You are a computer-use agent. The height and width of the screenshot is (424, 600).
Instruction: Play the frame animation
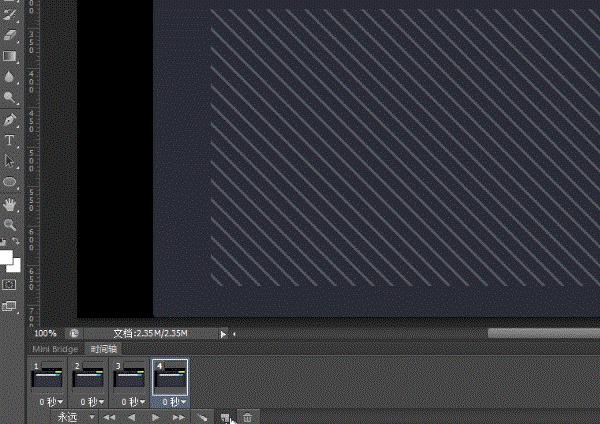(155, 417)
